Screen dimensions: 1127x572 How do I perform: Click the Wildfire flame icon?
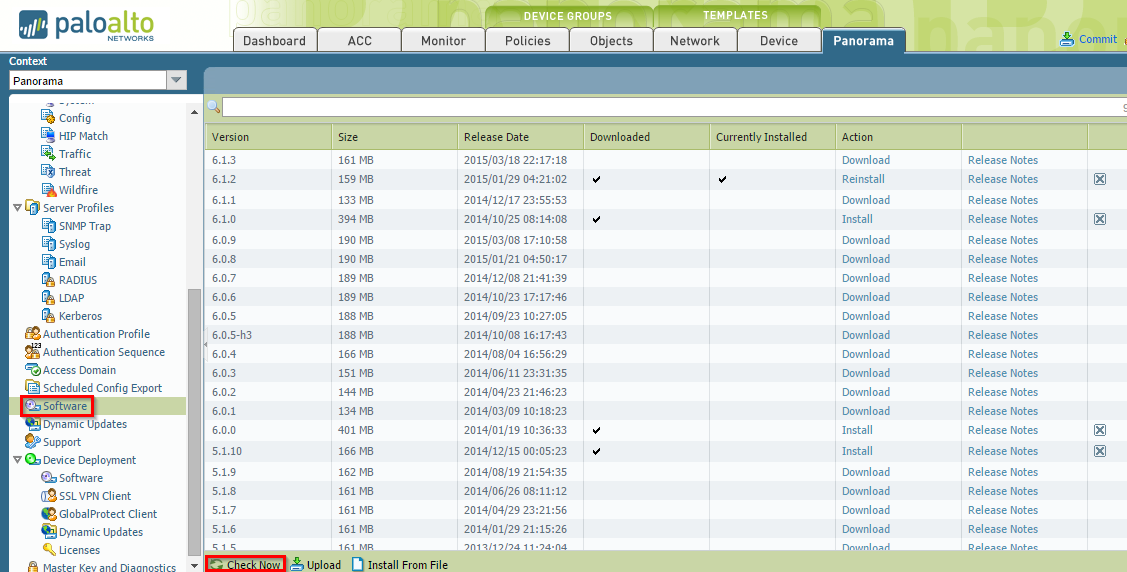pyautogui.click(x=48, y=190)
